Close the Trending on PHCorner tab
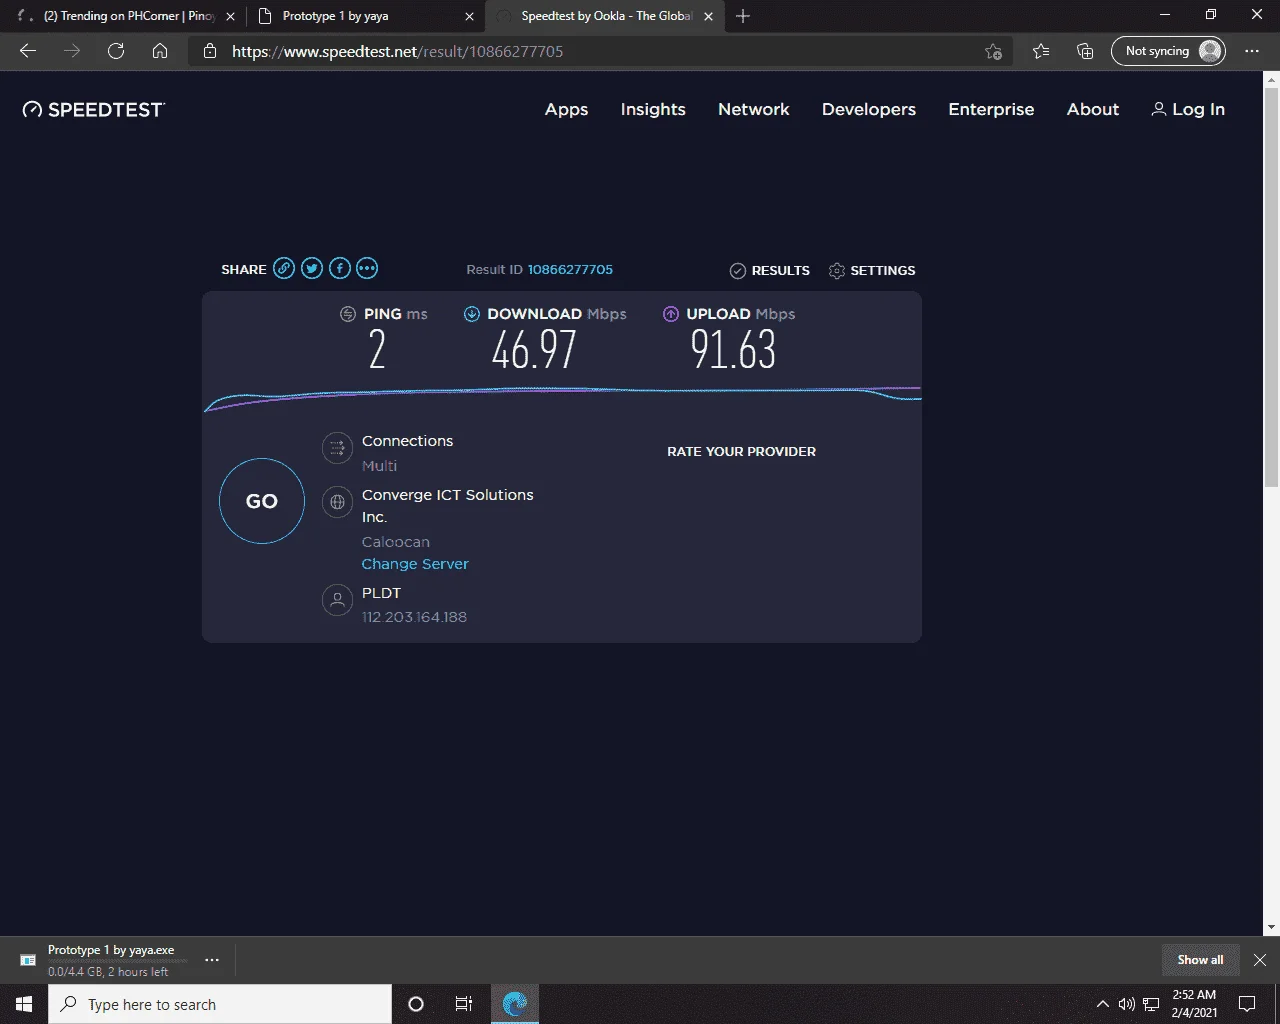This screenshot has width=1280, height=1024. coord(230,16)
